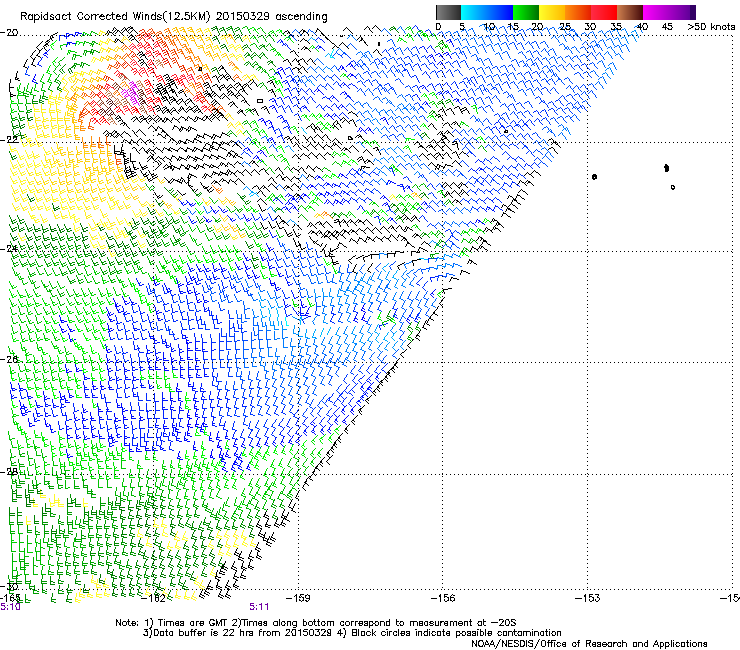Click the green 15-20 knots legend color
This screenshot has height=650, width=740.
click(526, 12)
